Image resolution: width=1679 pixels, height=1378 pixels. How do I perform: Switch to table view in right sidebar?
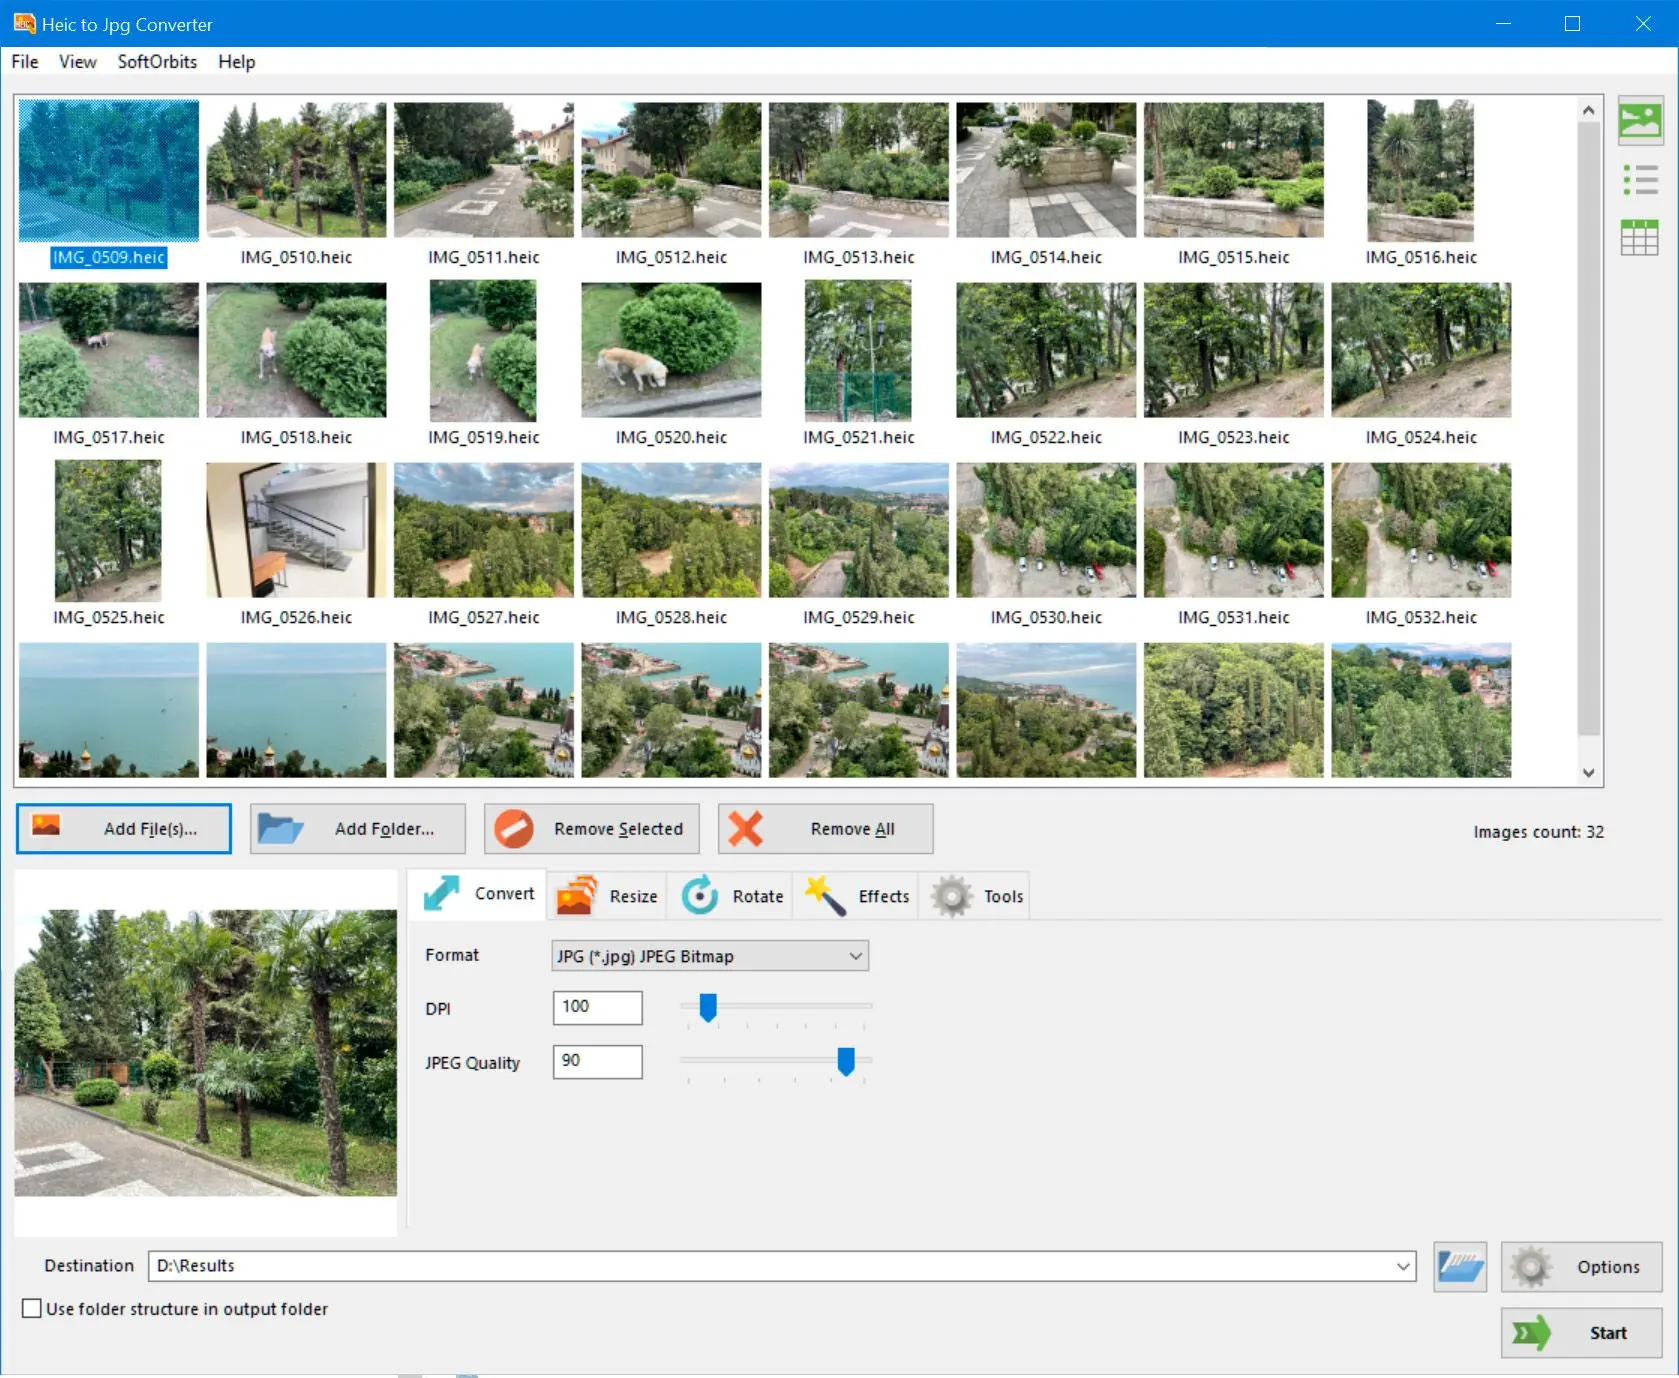1640,237
